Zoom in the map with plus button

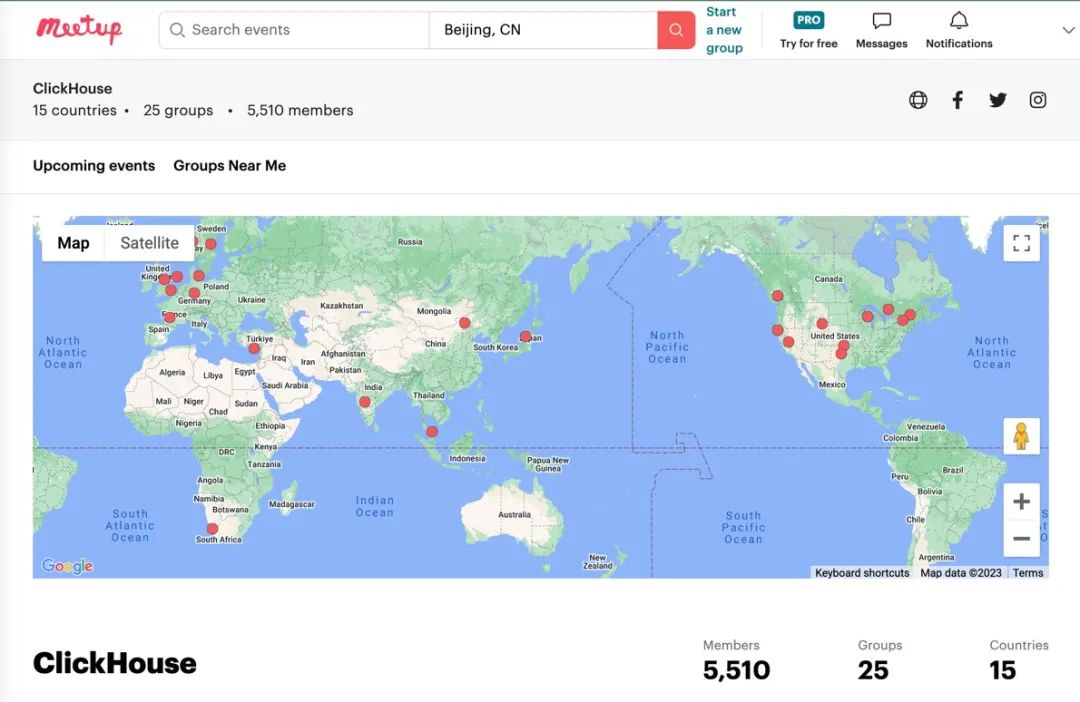(1021, 502)
